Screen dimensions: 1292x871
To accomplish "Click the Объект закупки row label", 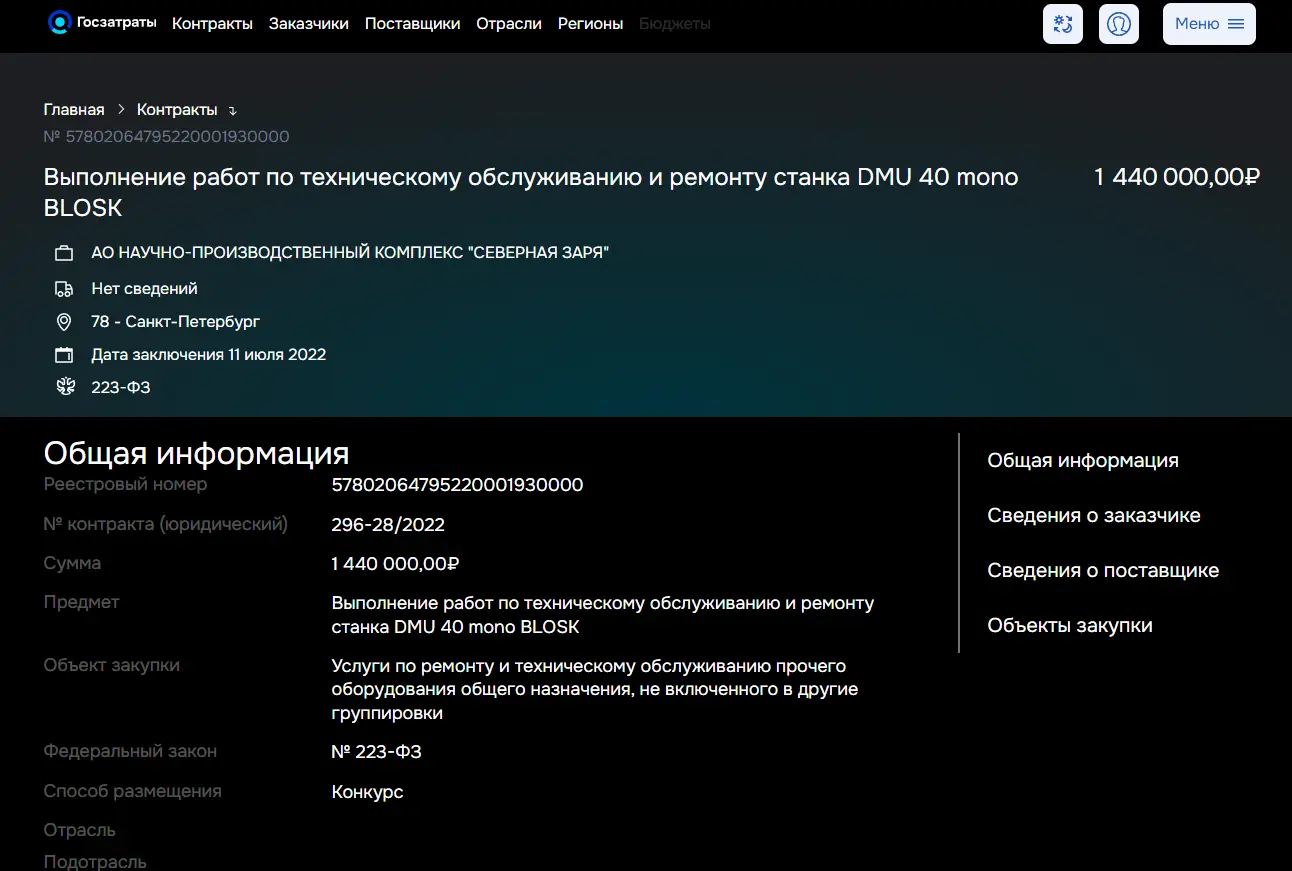I will point(112,665).
